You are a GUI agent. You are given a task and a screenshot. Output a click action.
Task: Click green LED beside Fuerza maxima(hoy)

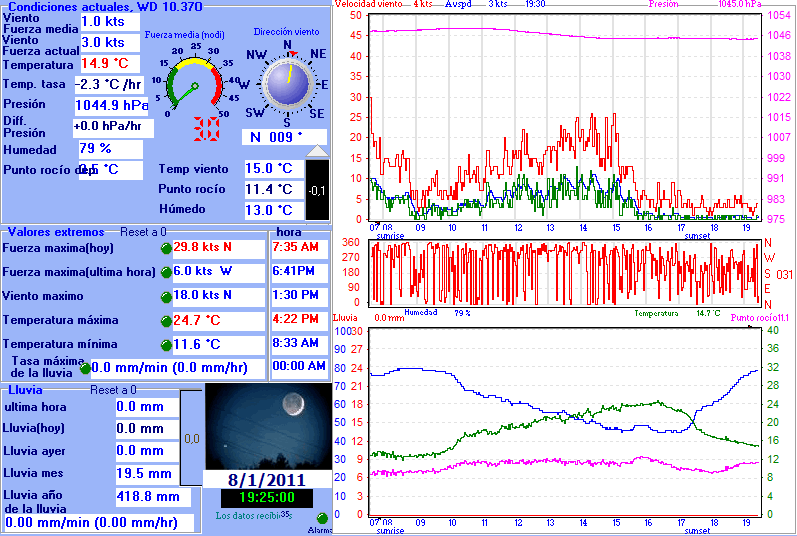click(x=166, y=248)
